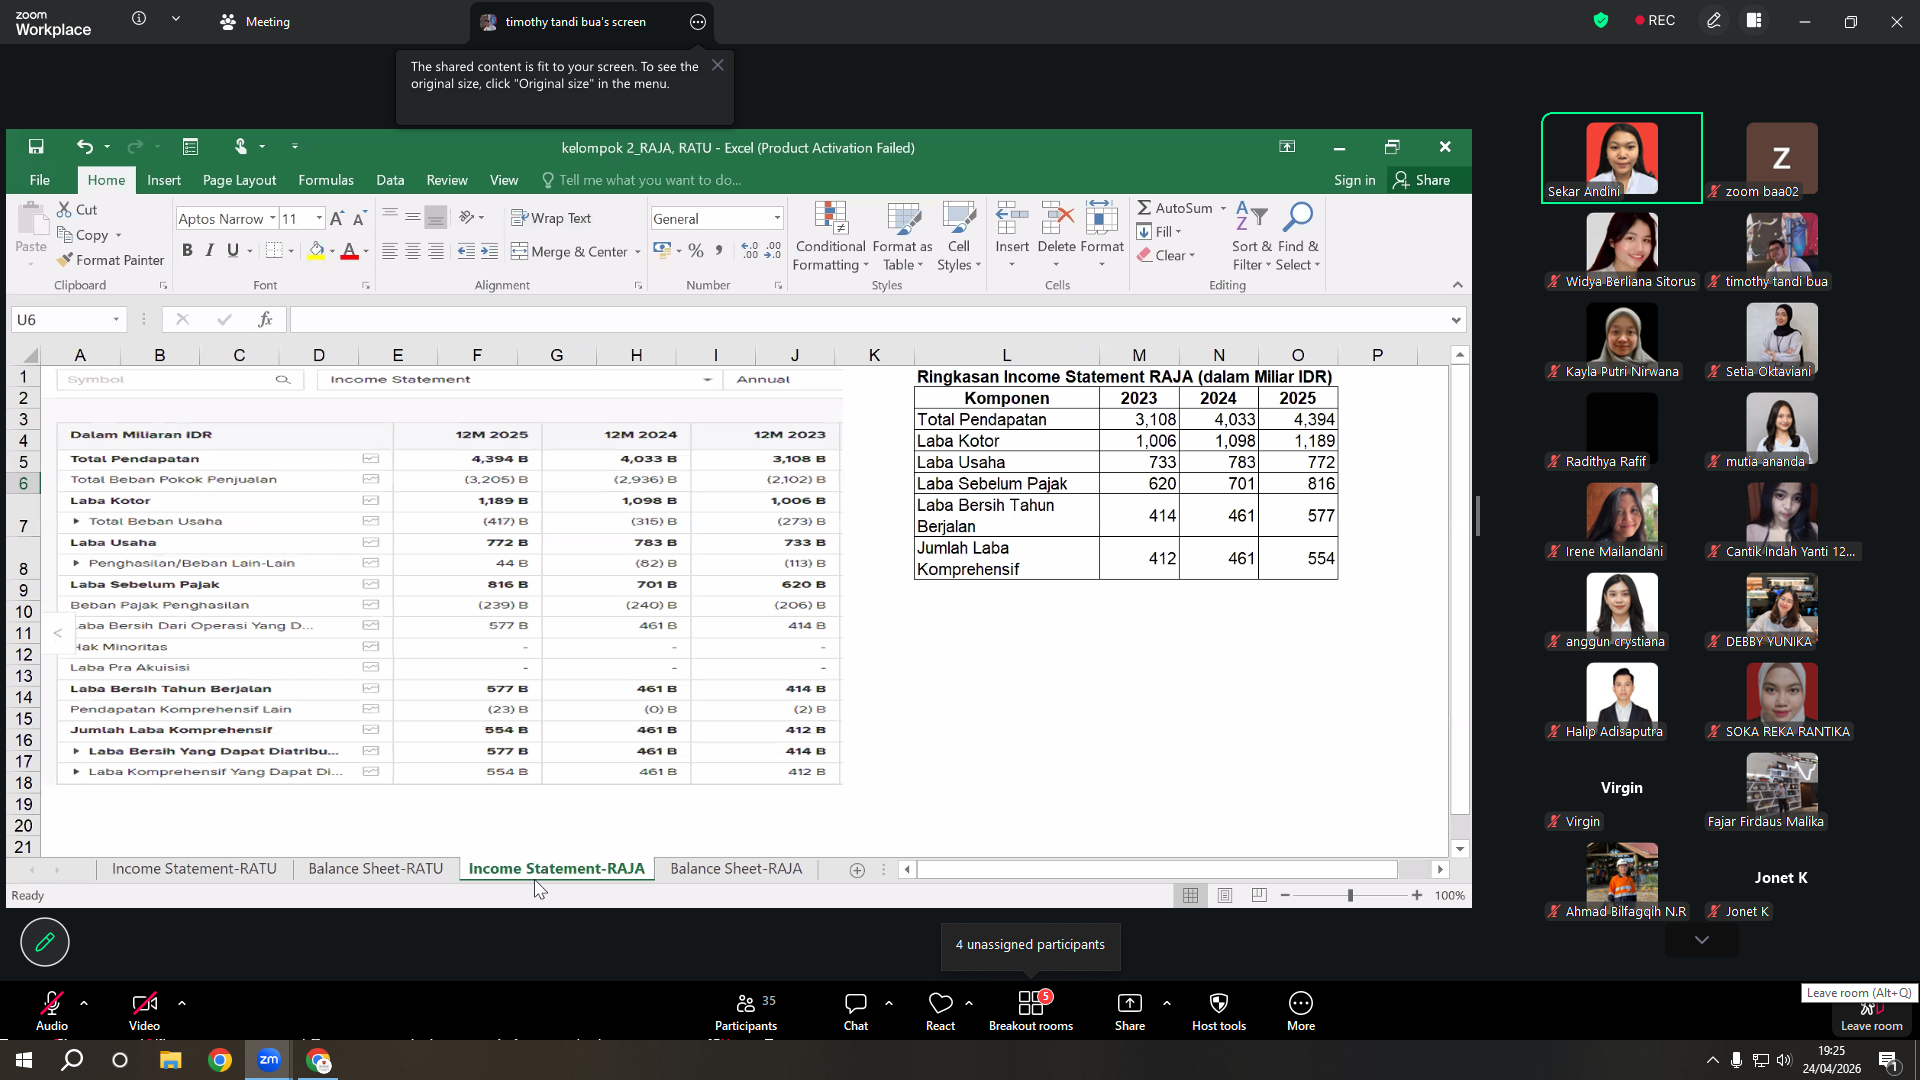The width and height of the screenshot is (1920, 1080).
Task: Click the Name Box showing U6
Action: point(69,320)
